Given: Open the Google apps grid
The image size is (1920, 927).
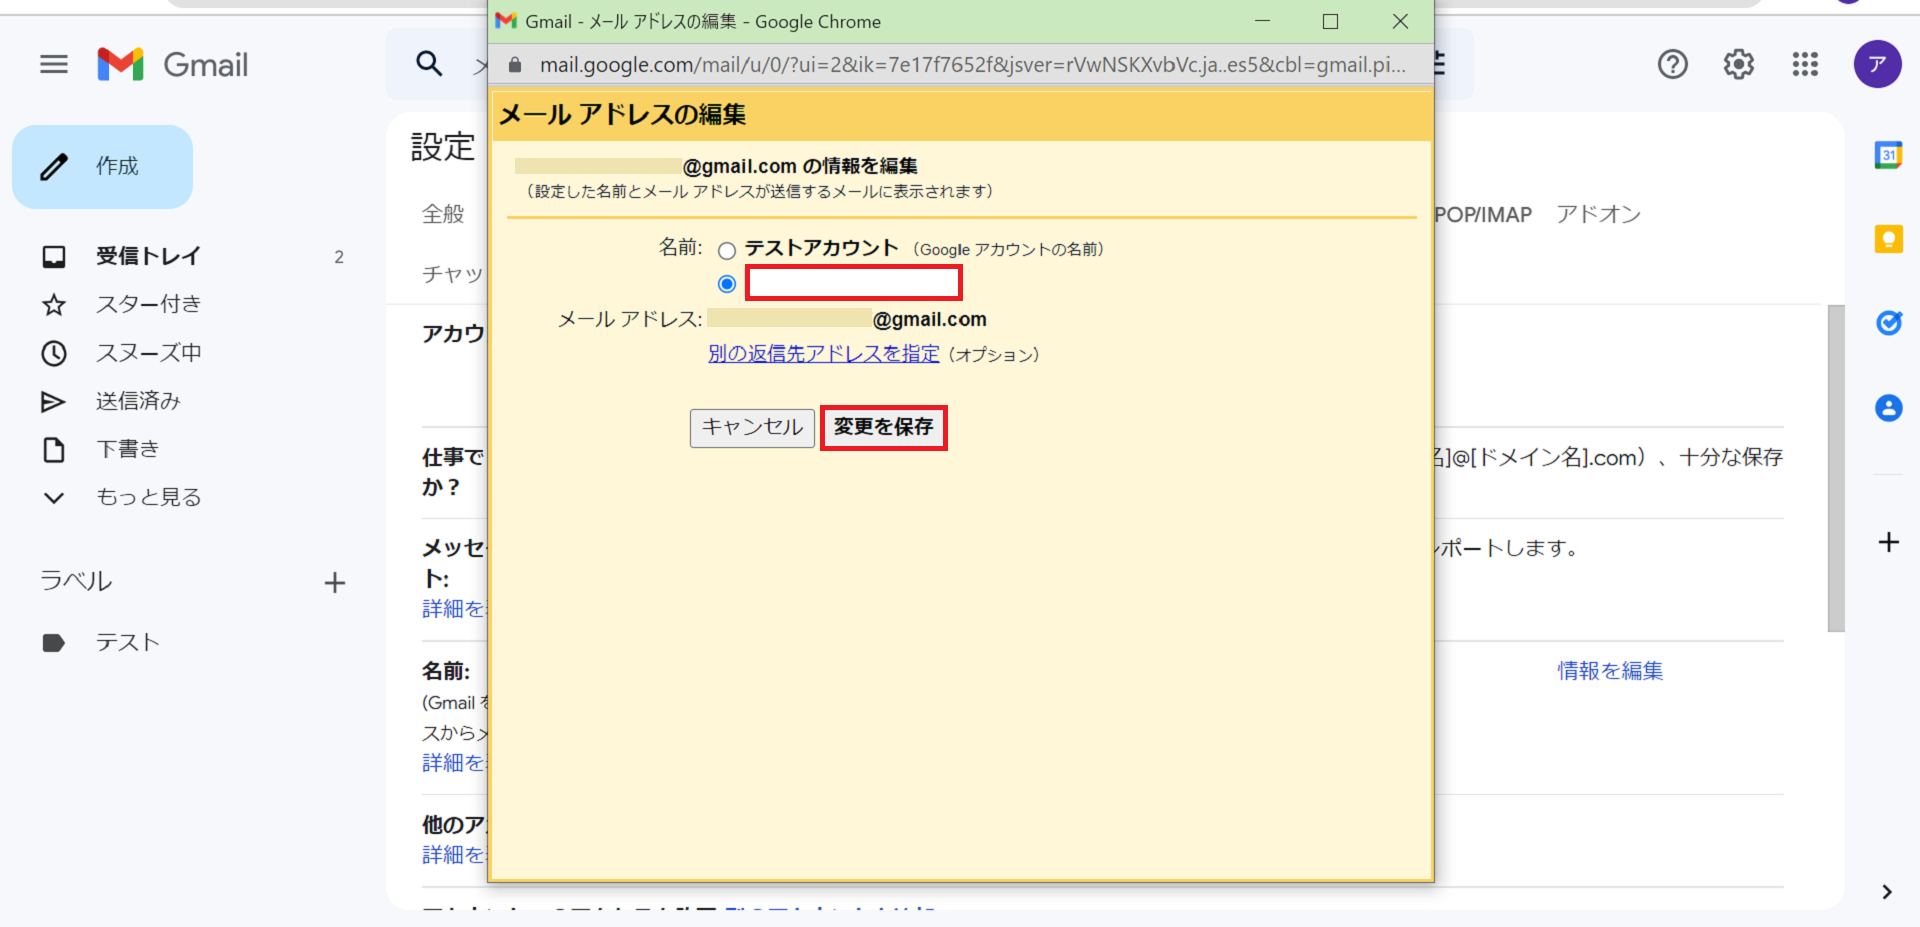Looking at the screenshot, I should click(x=1804, y=65).
